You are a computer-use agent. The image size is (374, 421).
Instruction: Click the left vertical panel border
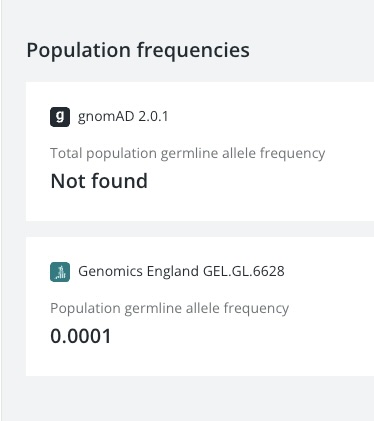tap(1, 210)
